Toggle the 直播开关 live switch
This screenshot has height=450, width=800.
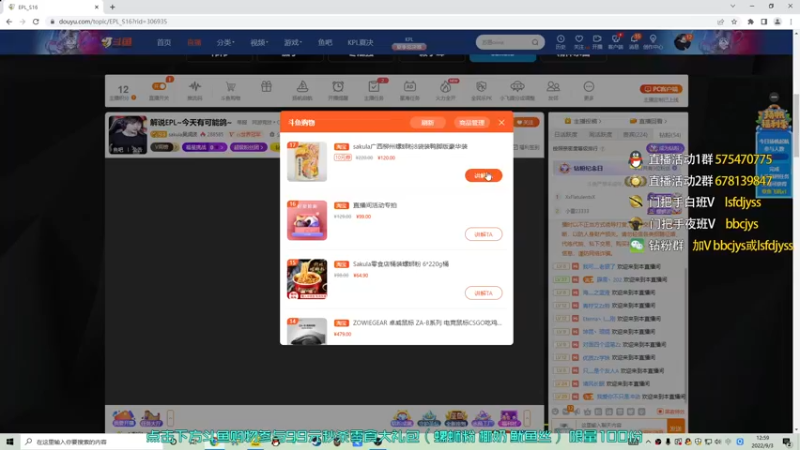(159, 90)
